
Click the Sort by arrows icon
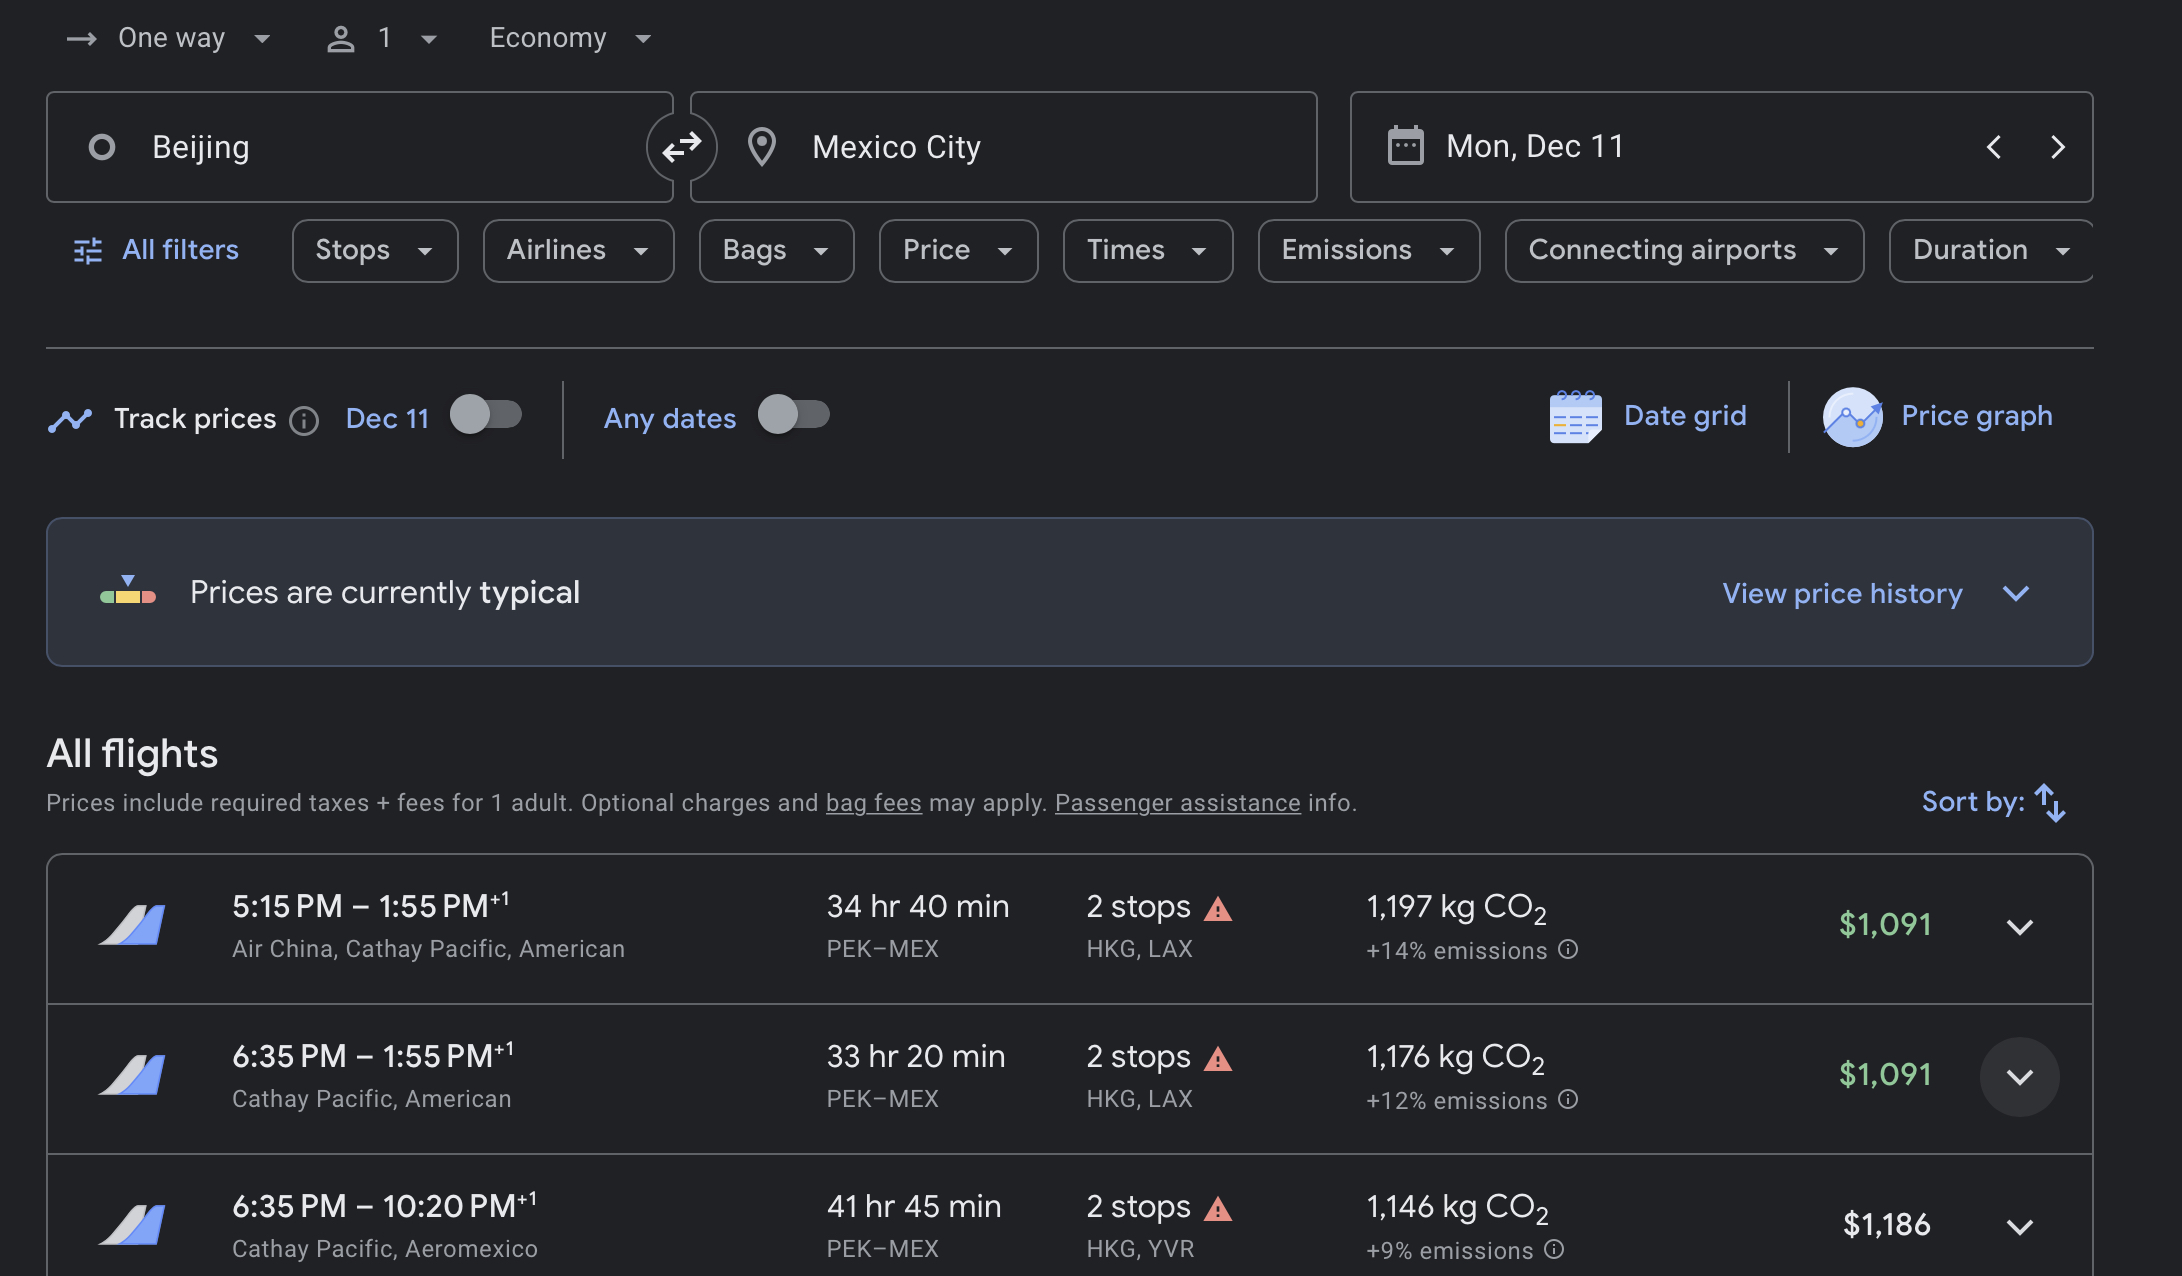click(2050, 802)
